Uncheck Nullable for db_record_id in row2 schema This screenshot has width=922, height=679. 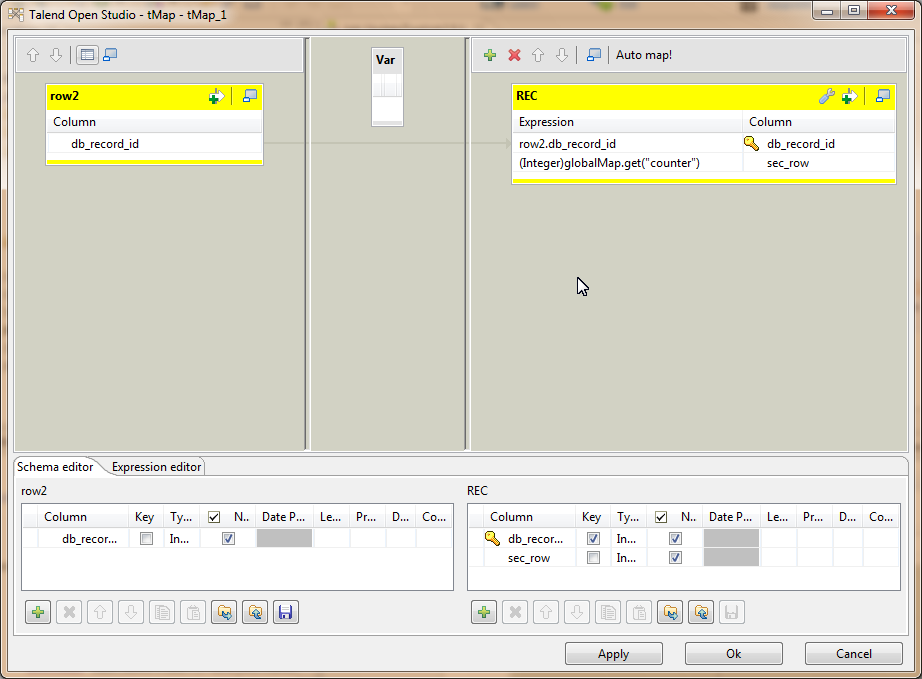click(x=229, y=538)
